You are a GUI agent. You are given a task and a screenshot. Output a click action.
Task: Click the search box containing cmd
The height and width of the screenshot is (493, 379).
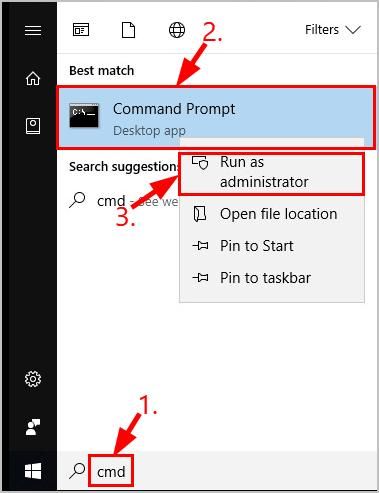click(111, 471)
